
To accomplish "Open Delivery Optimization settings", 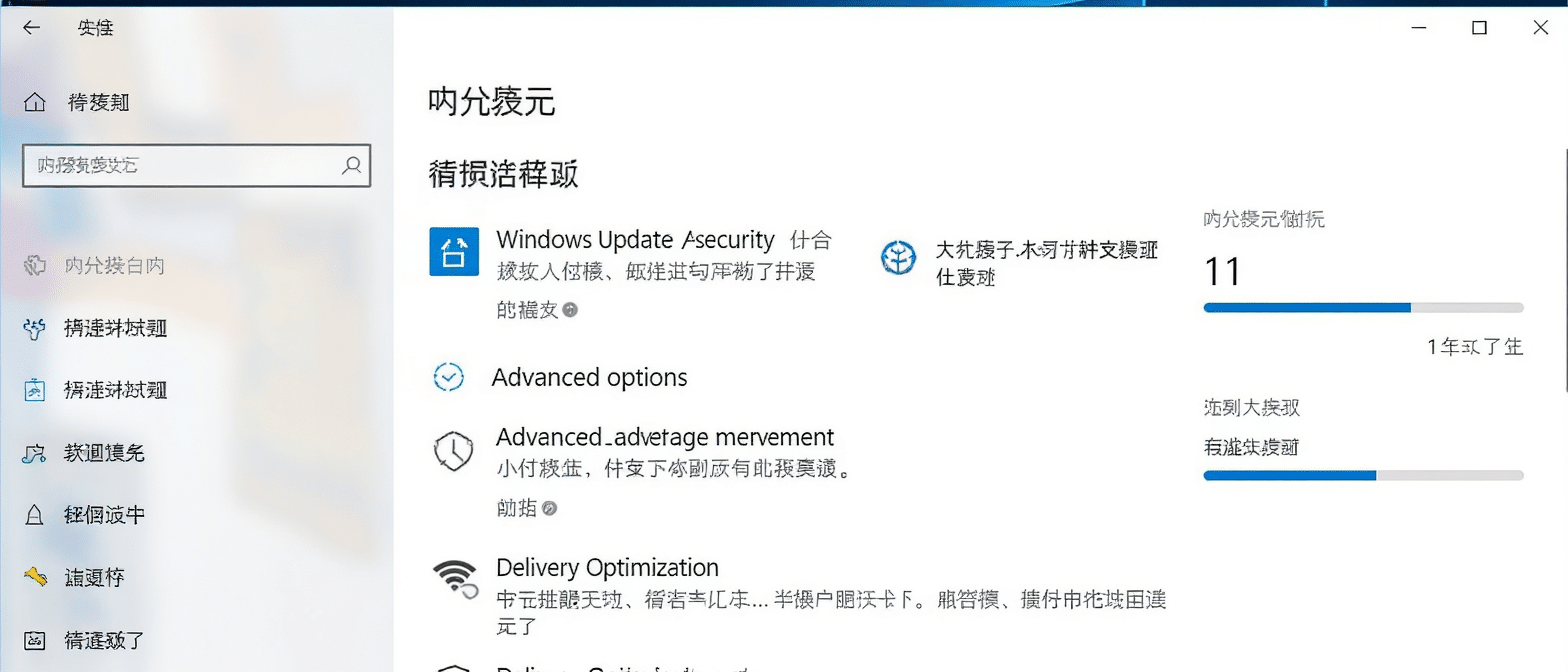I will pyautogui.click(x=607, y=568).
